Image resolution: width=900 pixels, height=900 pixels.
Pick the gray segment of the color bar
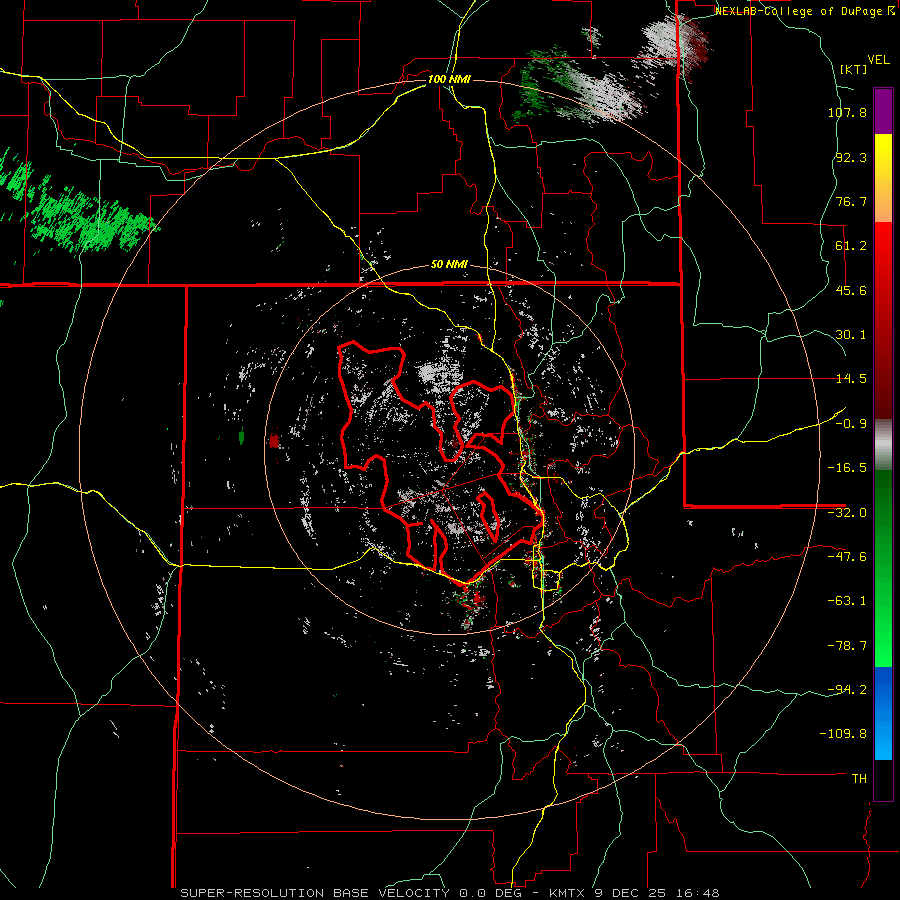pos(883,445)
